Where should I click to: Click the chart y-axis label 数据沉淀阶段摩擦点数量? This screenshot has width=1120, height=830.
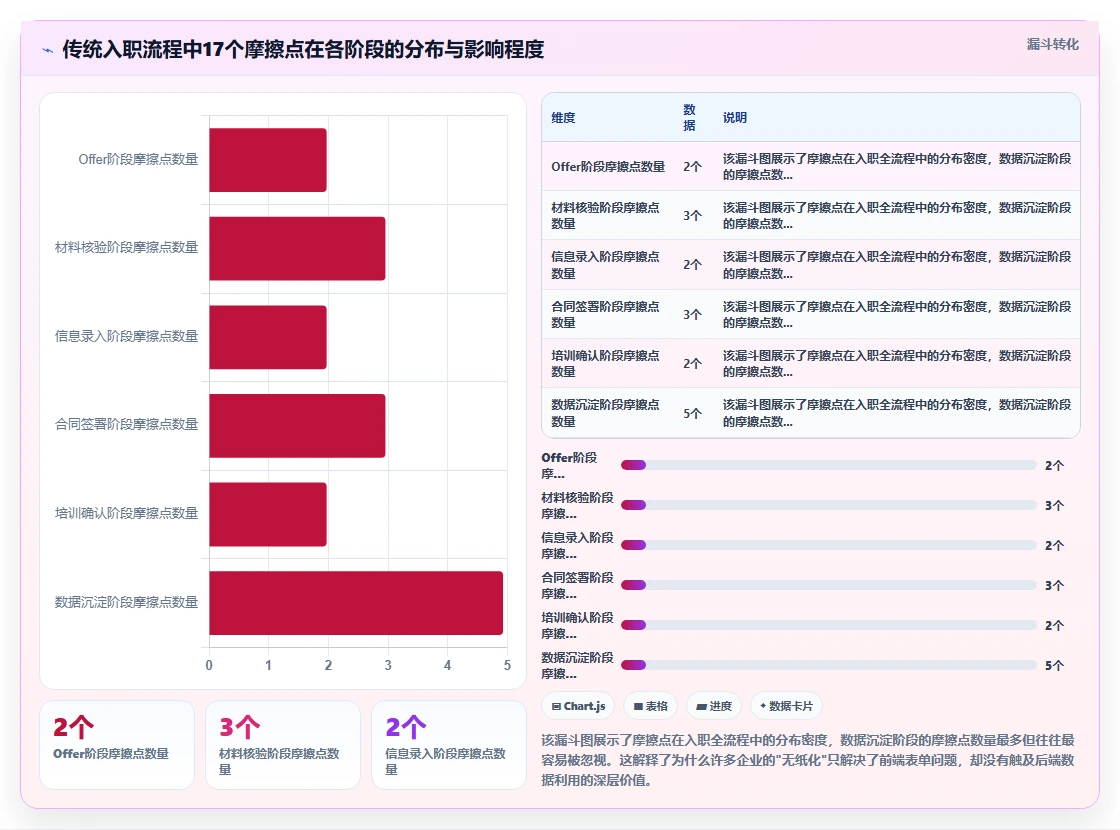(126, 602)
